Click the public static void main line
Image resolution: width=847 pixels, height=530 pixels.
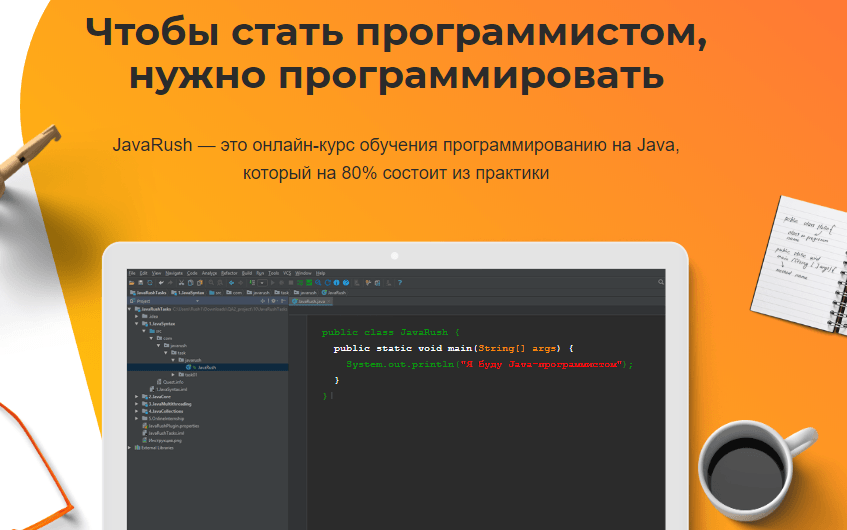coord(454,348)
